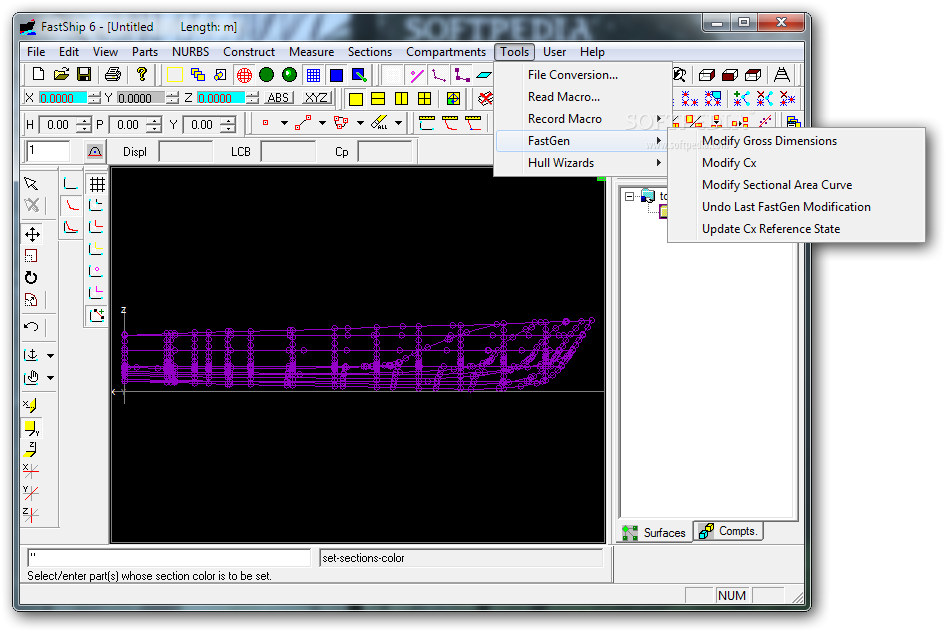Choose Undo Last FastGen Modification
946x632 pixels.
786,207
